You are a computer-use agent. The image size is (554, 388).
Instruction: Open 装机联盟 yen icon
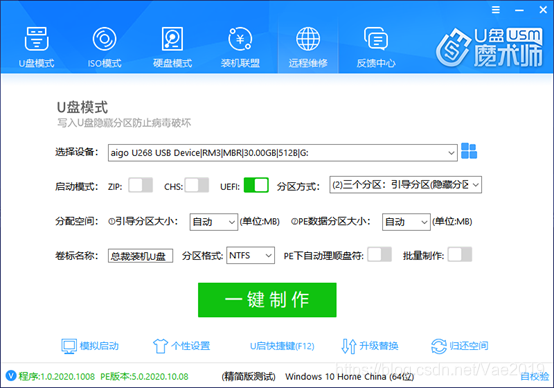[240, 39]
